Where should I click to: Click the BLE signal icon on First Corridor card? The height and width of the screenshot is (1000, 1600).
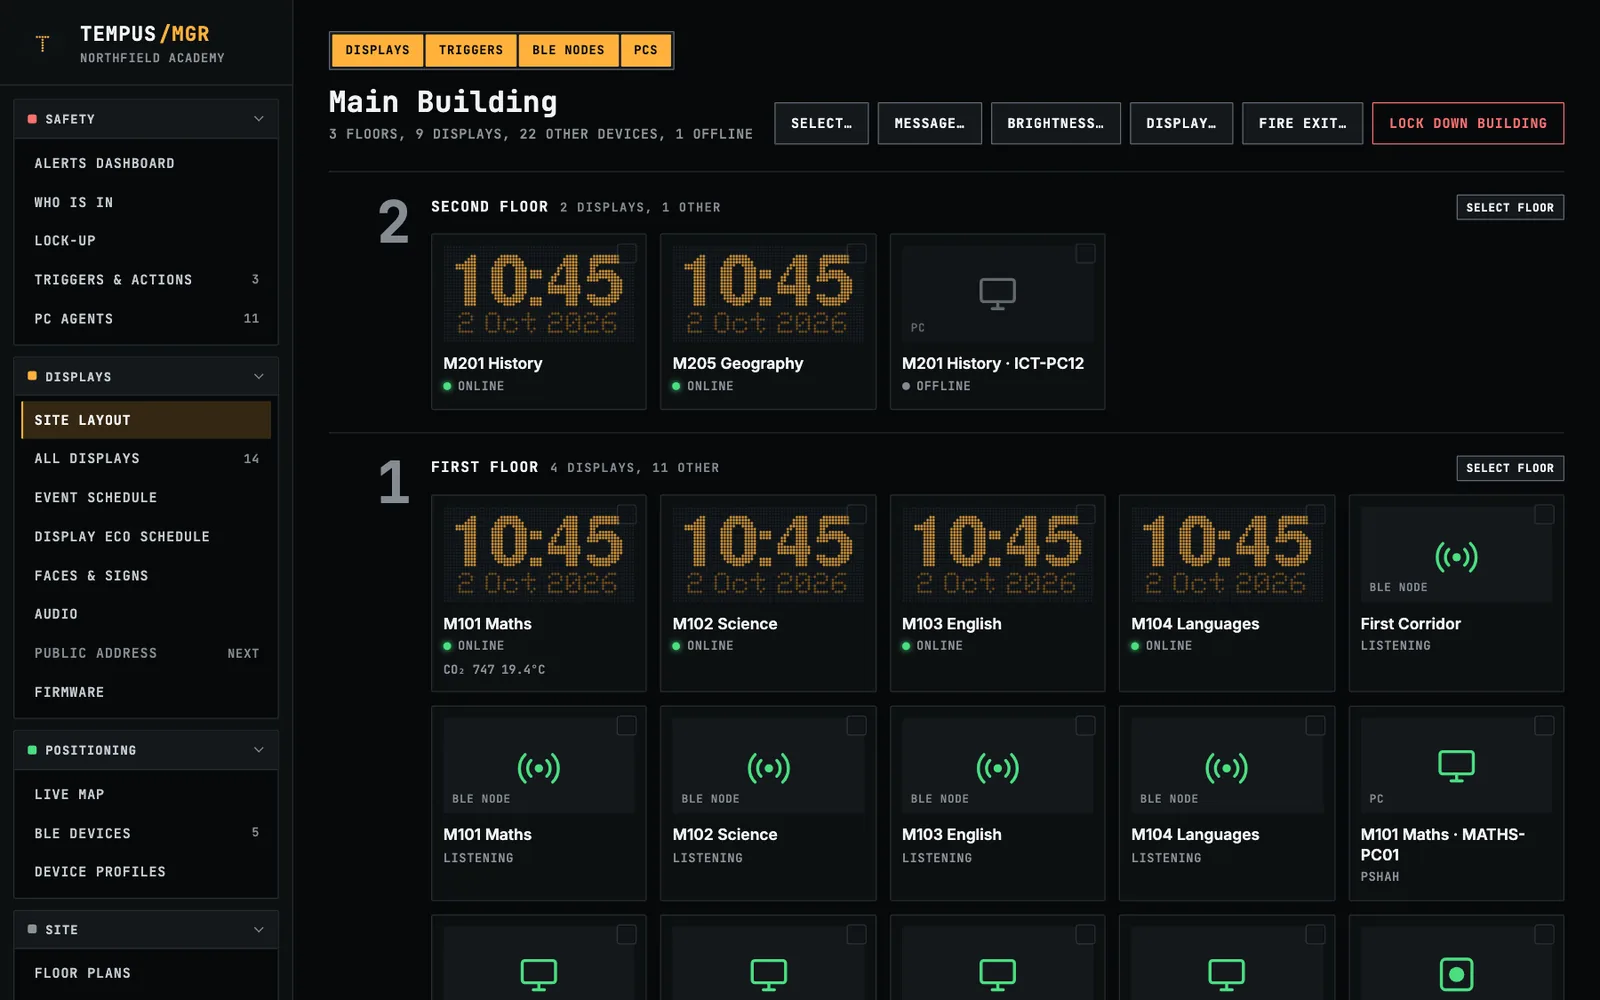pyautogui.click(x=1456, y=557)
